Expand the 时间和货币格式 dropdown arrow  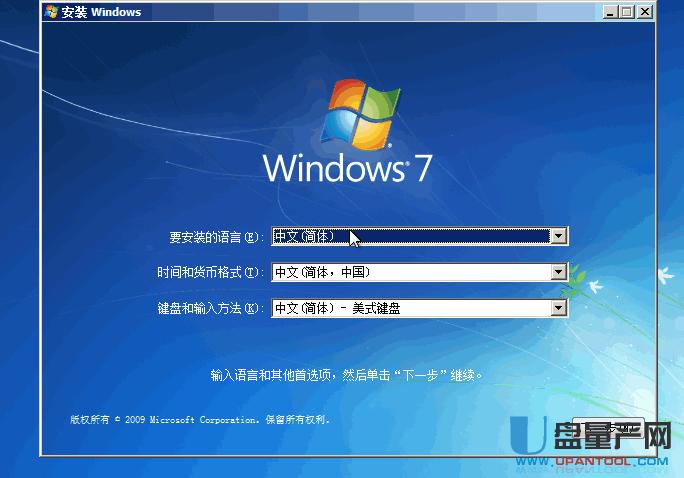point(559,272)
